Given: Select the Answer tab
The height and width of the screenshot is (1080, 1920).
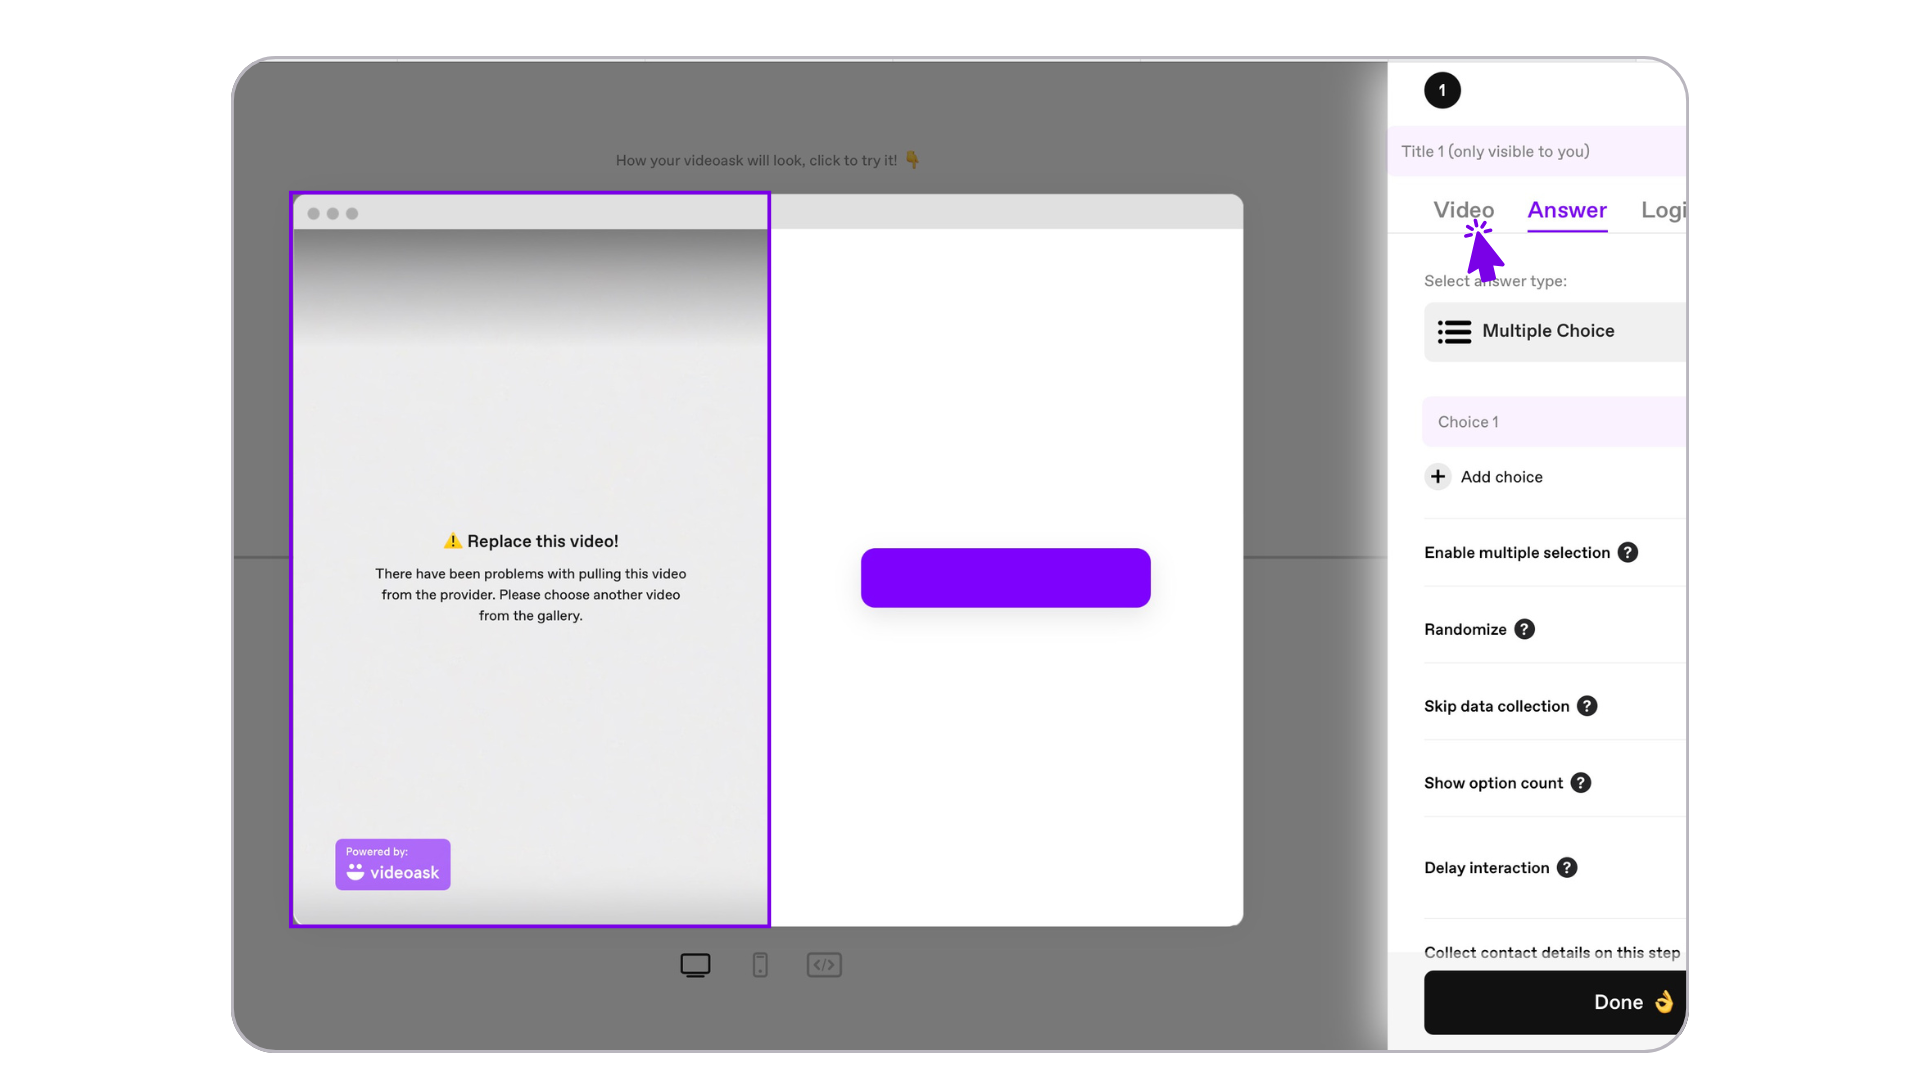Looking at the screenshot, I should (1567, 210).
